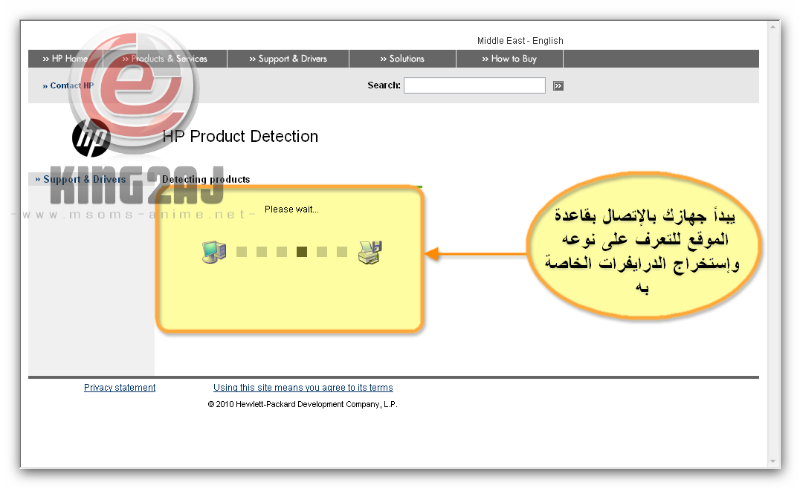The image size is (800, 488).
Task: Select Support & Drivers in left sidebar
Action: 81,180
